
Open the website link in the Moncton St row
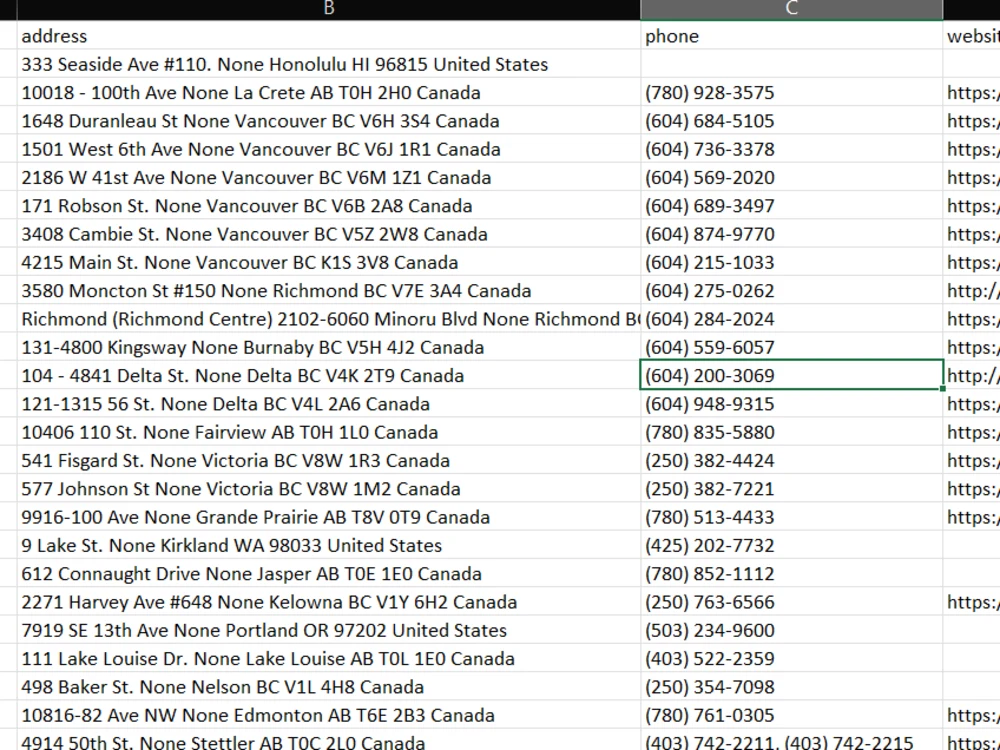point(972,290)
